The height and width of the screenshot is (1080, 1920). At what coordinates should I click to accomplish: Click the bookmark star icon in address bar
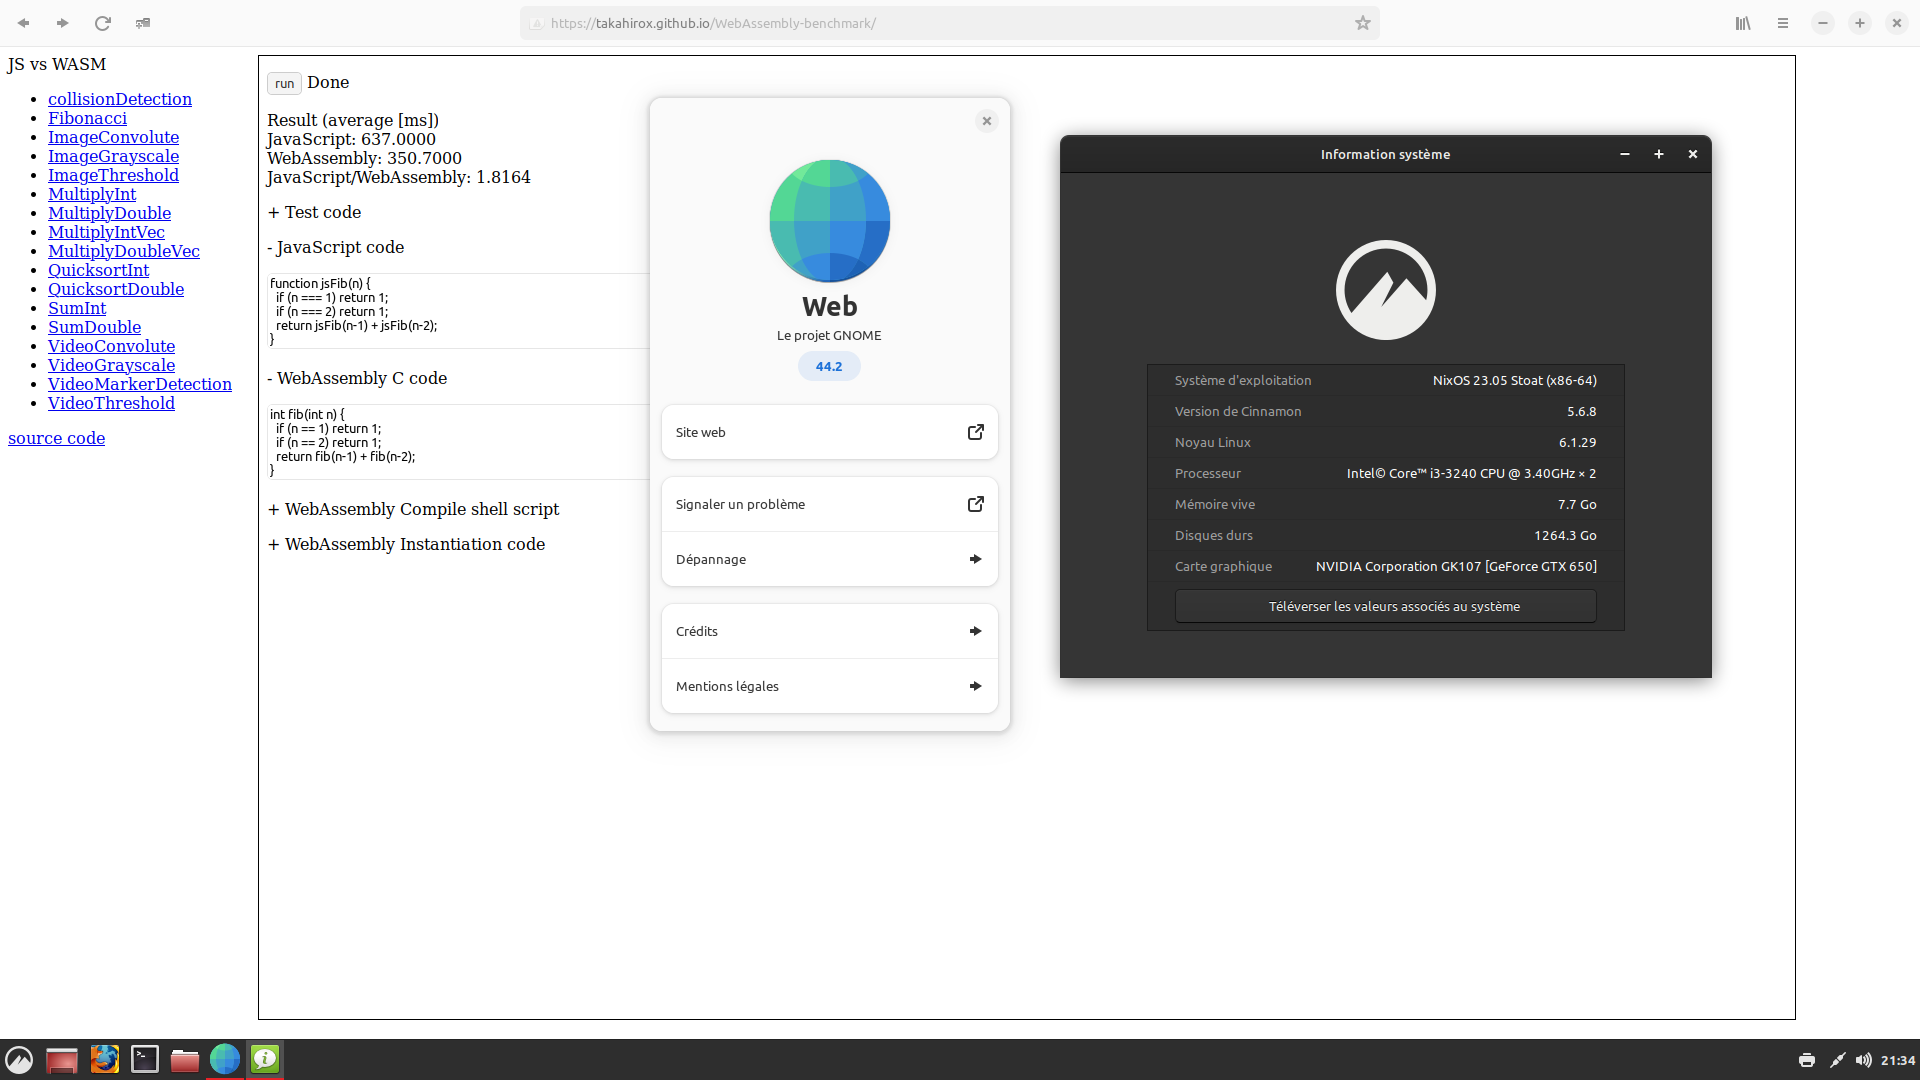coord(1364,24)
